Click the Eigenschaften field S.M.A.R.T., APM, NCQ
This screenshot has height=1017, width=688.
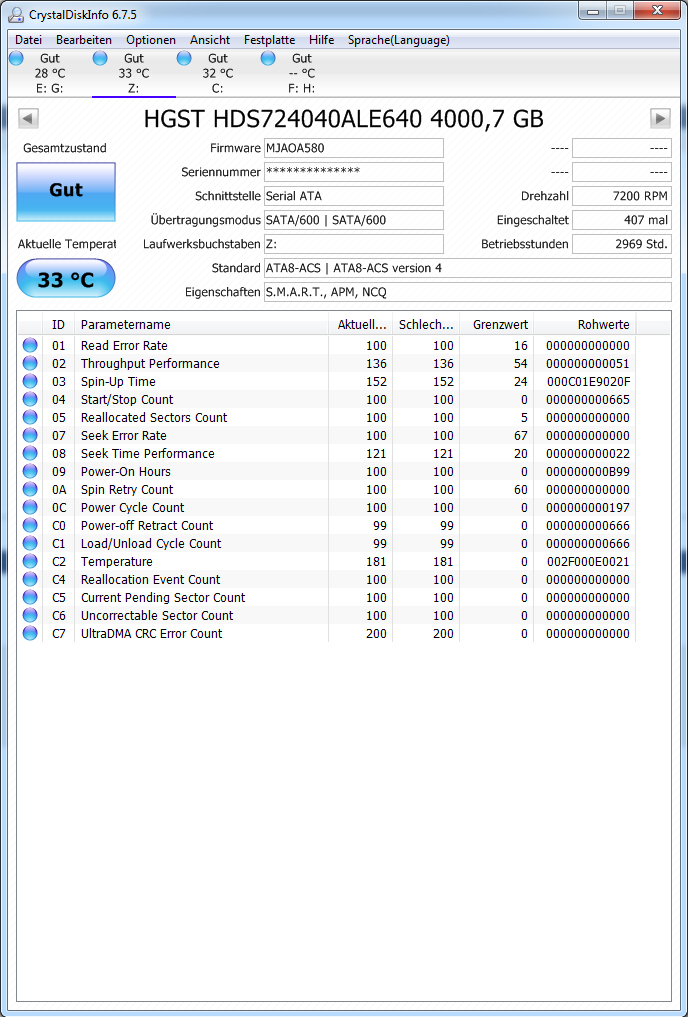click(x=468, y=292)
